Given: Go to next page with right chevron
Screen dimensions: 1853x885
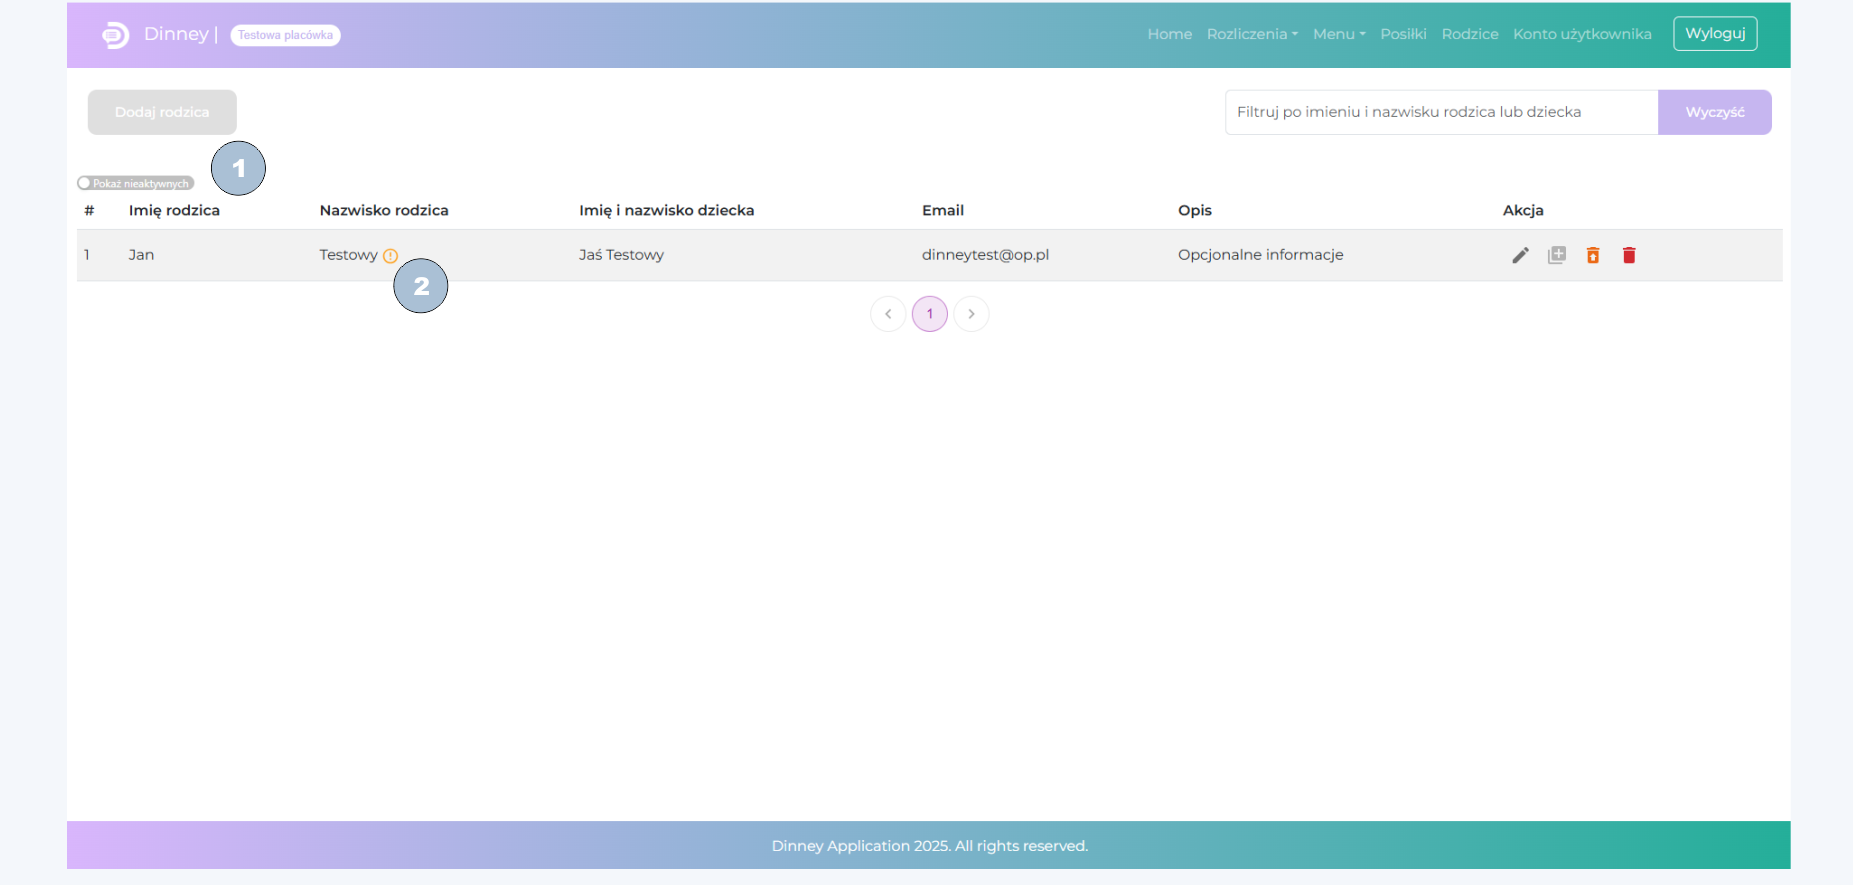Looking at the screenshot, I should [971, 314].
